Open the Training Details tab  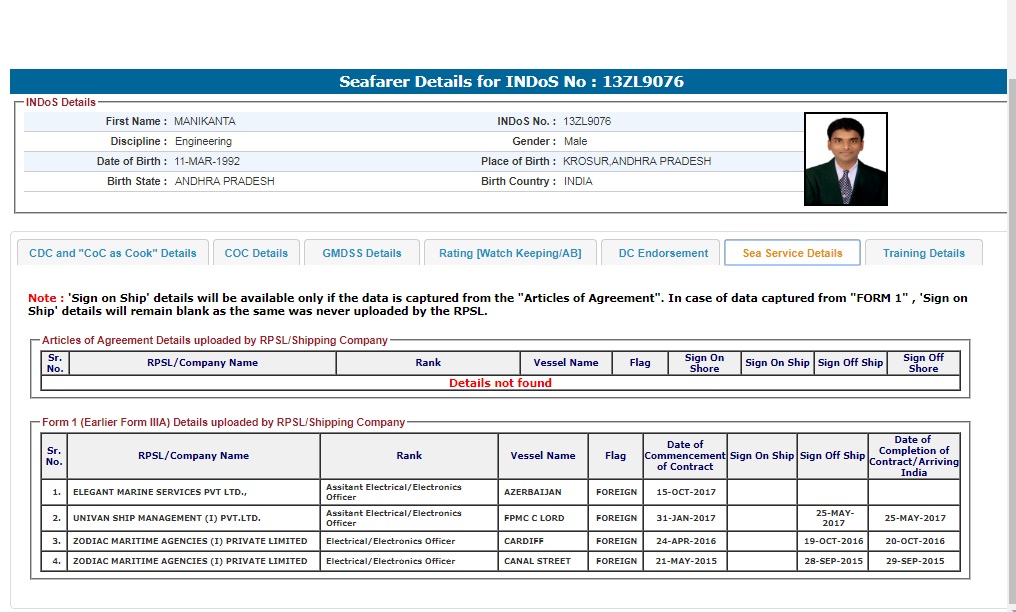[x=923, y=253]
